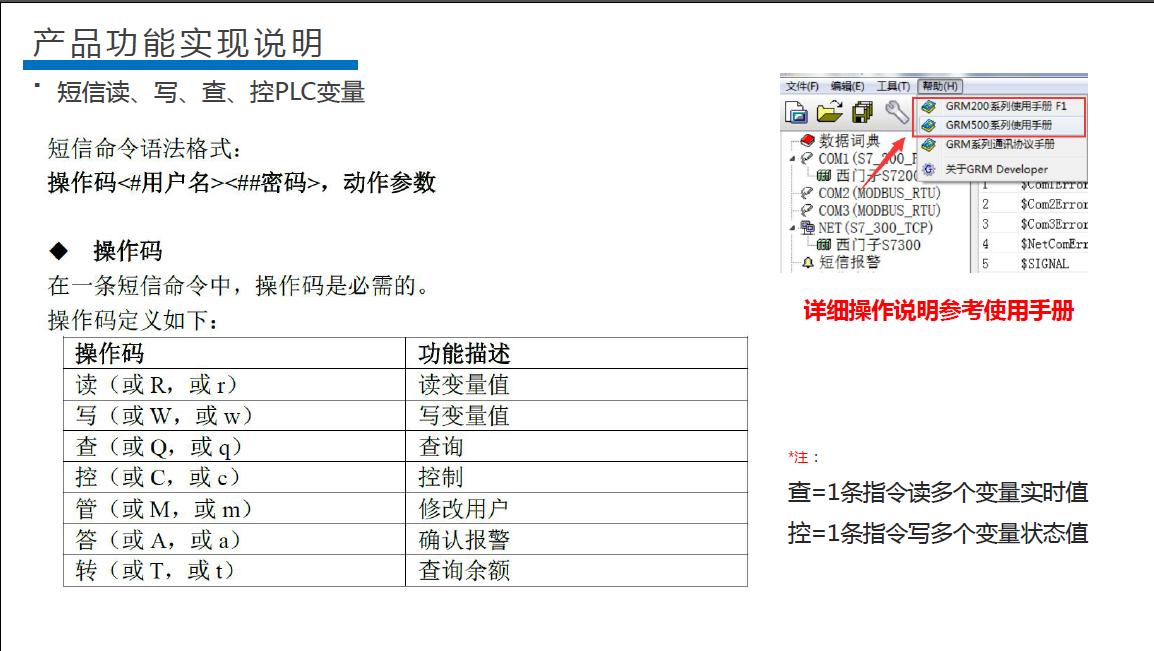Collapse the COM1 tree node
Image resolution: width=1154 pixels, height=651 pixels.
[x=793, y=158]
